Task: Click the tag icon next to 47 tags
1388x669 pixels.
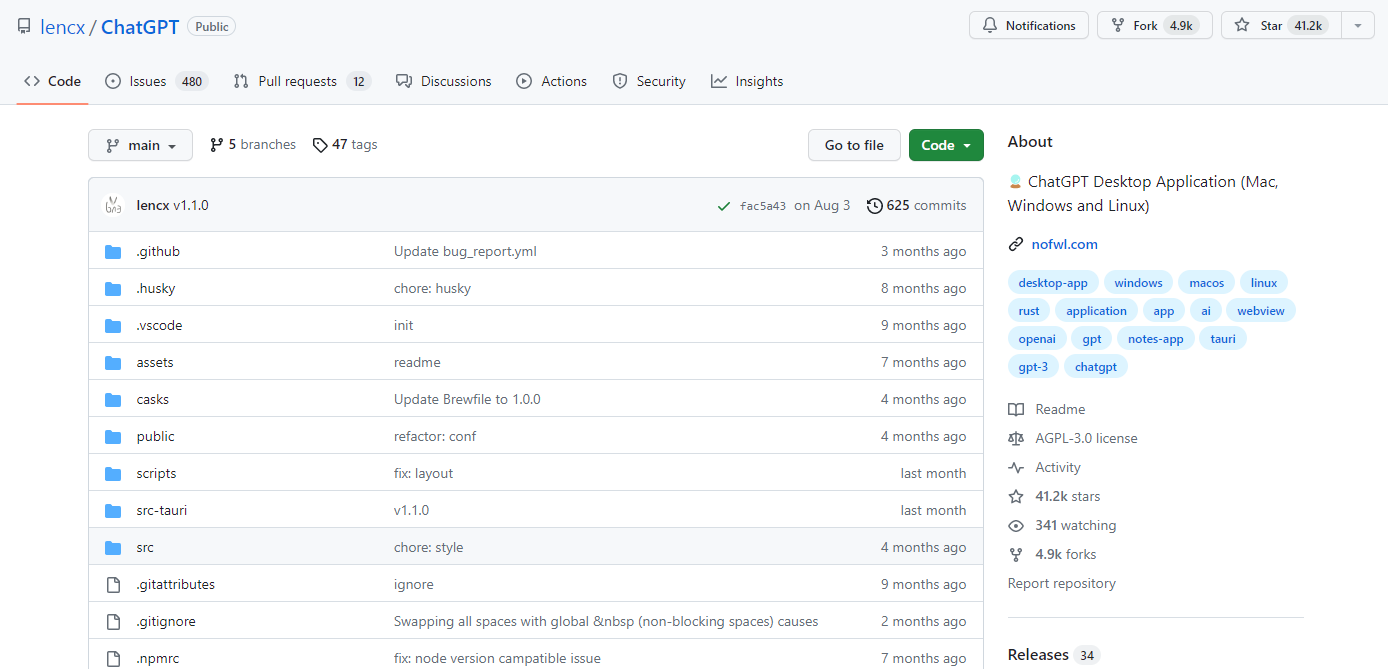Action: pos(320,145)
